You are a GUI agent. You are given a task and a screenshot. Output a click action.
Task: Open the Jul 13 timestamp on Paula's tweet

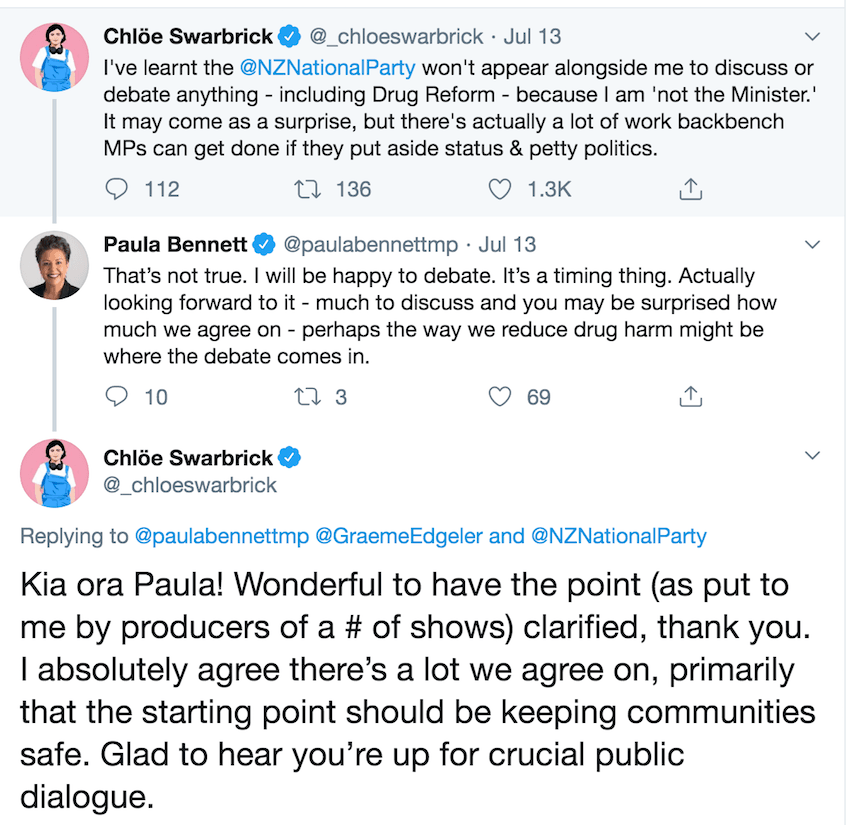pos(507,244)
